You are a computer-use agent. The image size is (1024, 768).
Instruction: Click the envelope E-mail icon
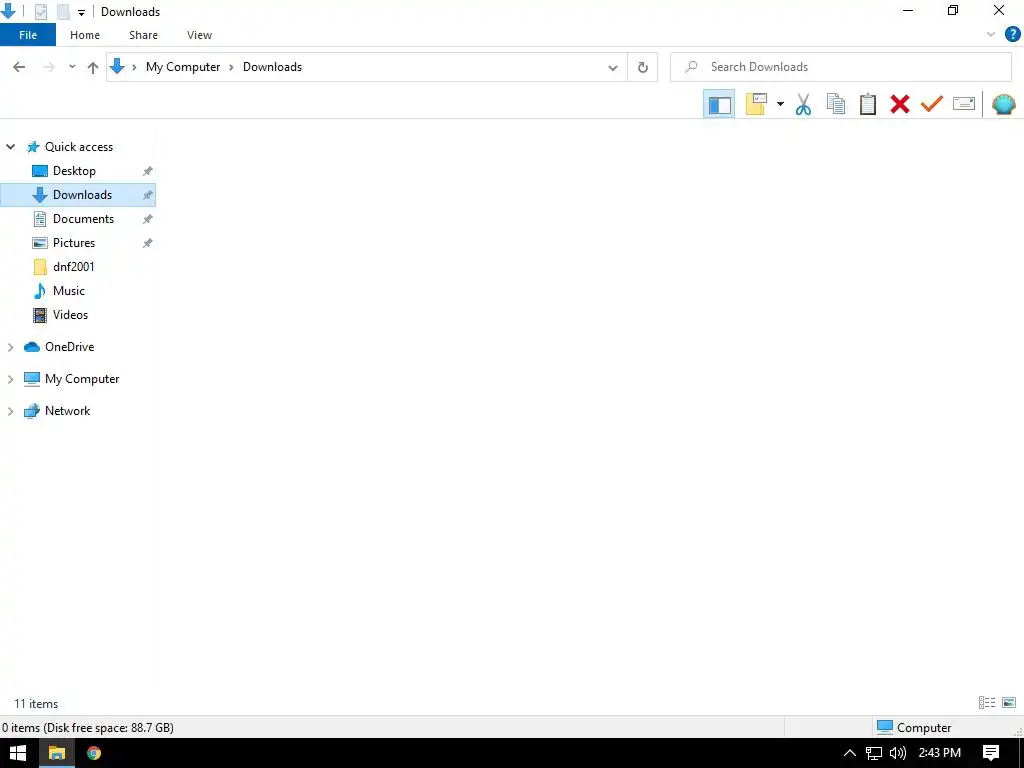pos(963,104)
